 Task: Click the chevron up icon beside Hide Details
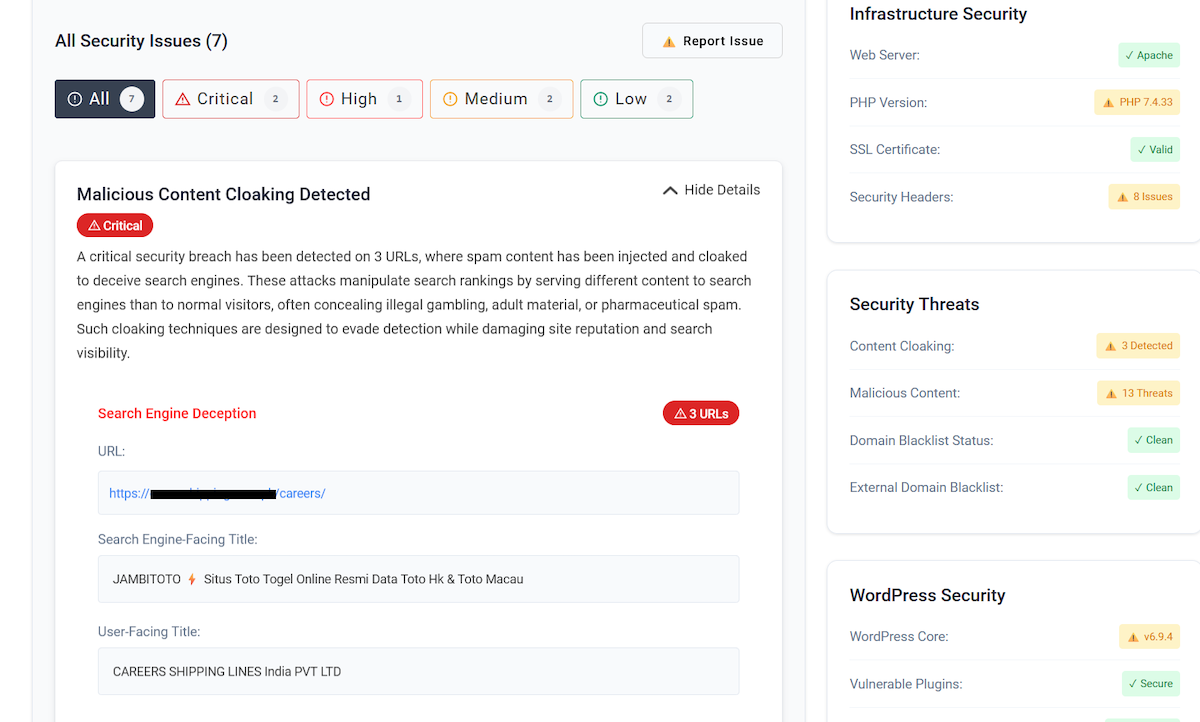click(670, 190)
